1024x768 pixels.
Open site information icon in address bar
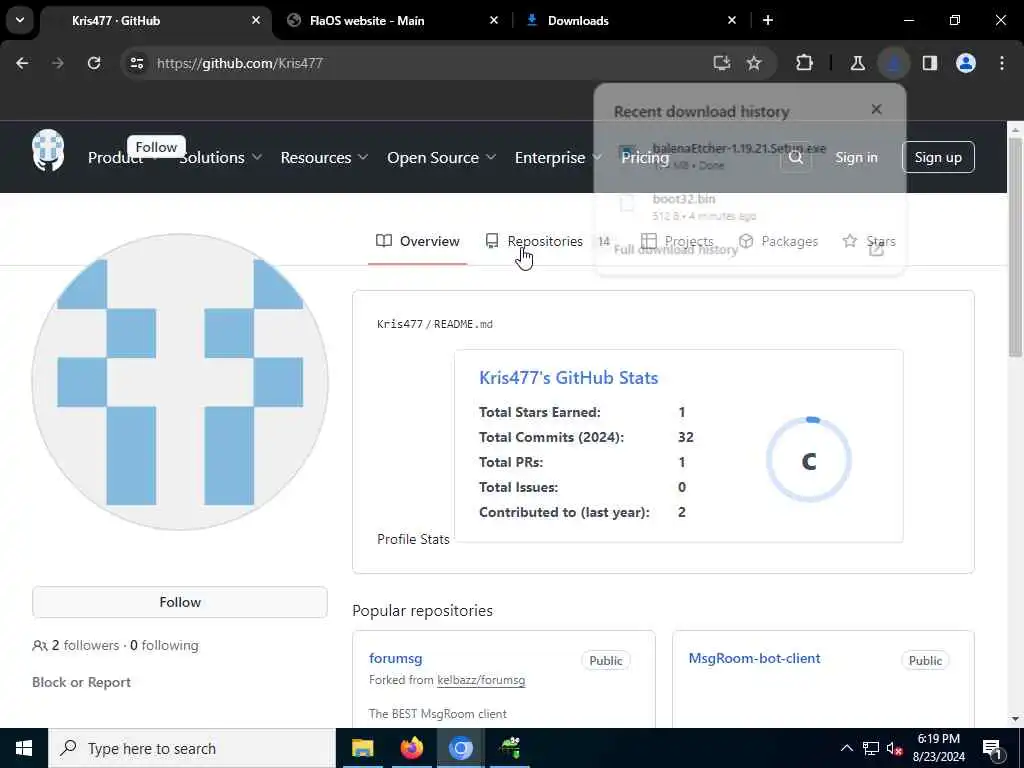click(x=136, y=63)
